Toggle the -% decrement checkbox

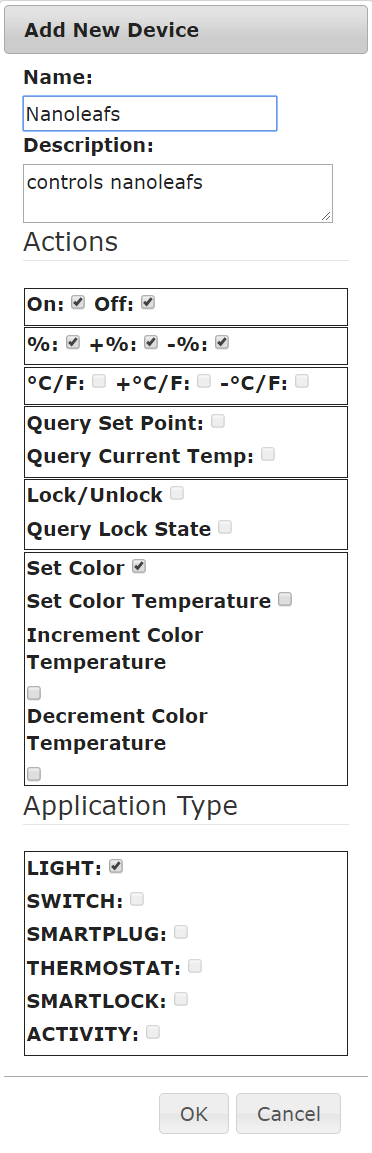pos(222,342)
